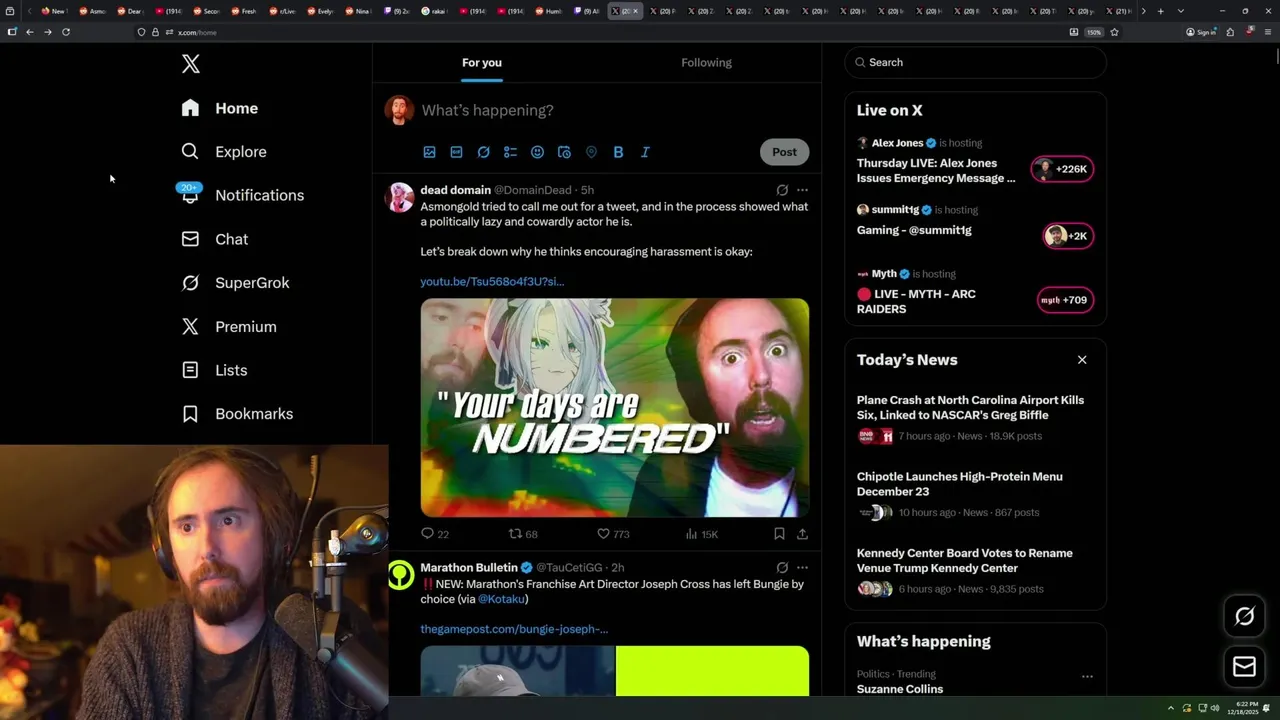Screen dimensions: 1280x720
Task: Reload the page with refresh icon
Action: (x=66, y=32)
